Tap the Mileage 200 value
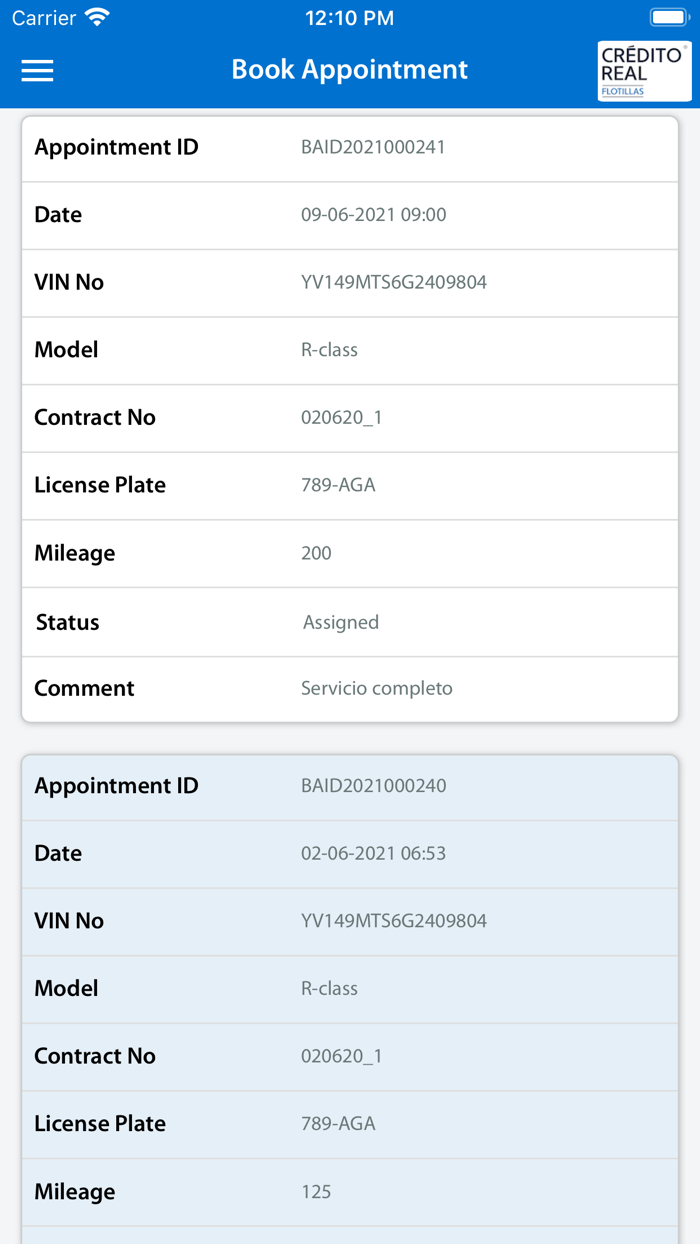The width and height of the screenshot is (700, 1244). pyautogui.click(x=316, y=553)
